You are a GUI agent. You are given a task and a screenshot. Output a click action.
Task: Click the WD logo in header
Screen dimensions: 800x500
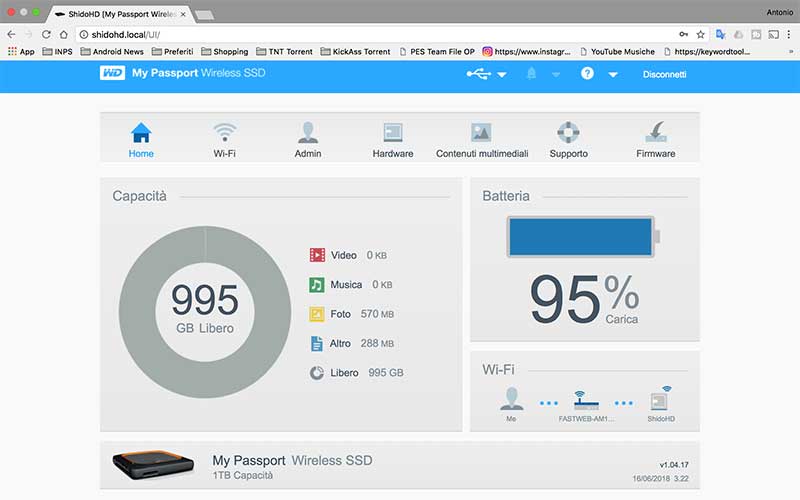pyautogui.click(x=112, y=73)
